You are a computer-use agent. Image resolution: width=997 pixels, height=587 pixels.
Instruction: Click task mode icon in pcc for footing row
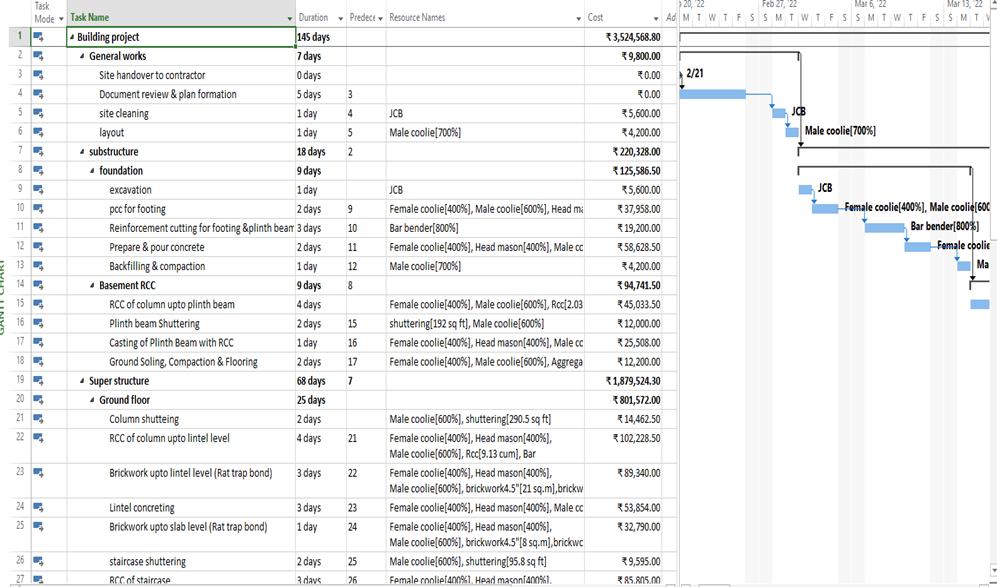pyautogui.click(x=38, y=209)
